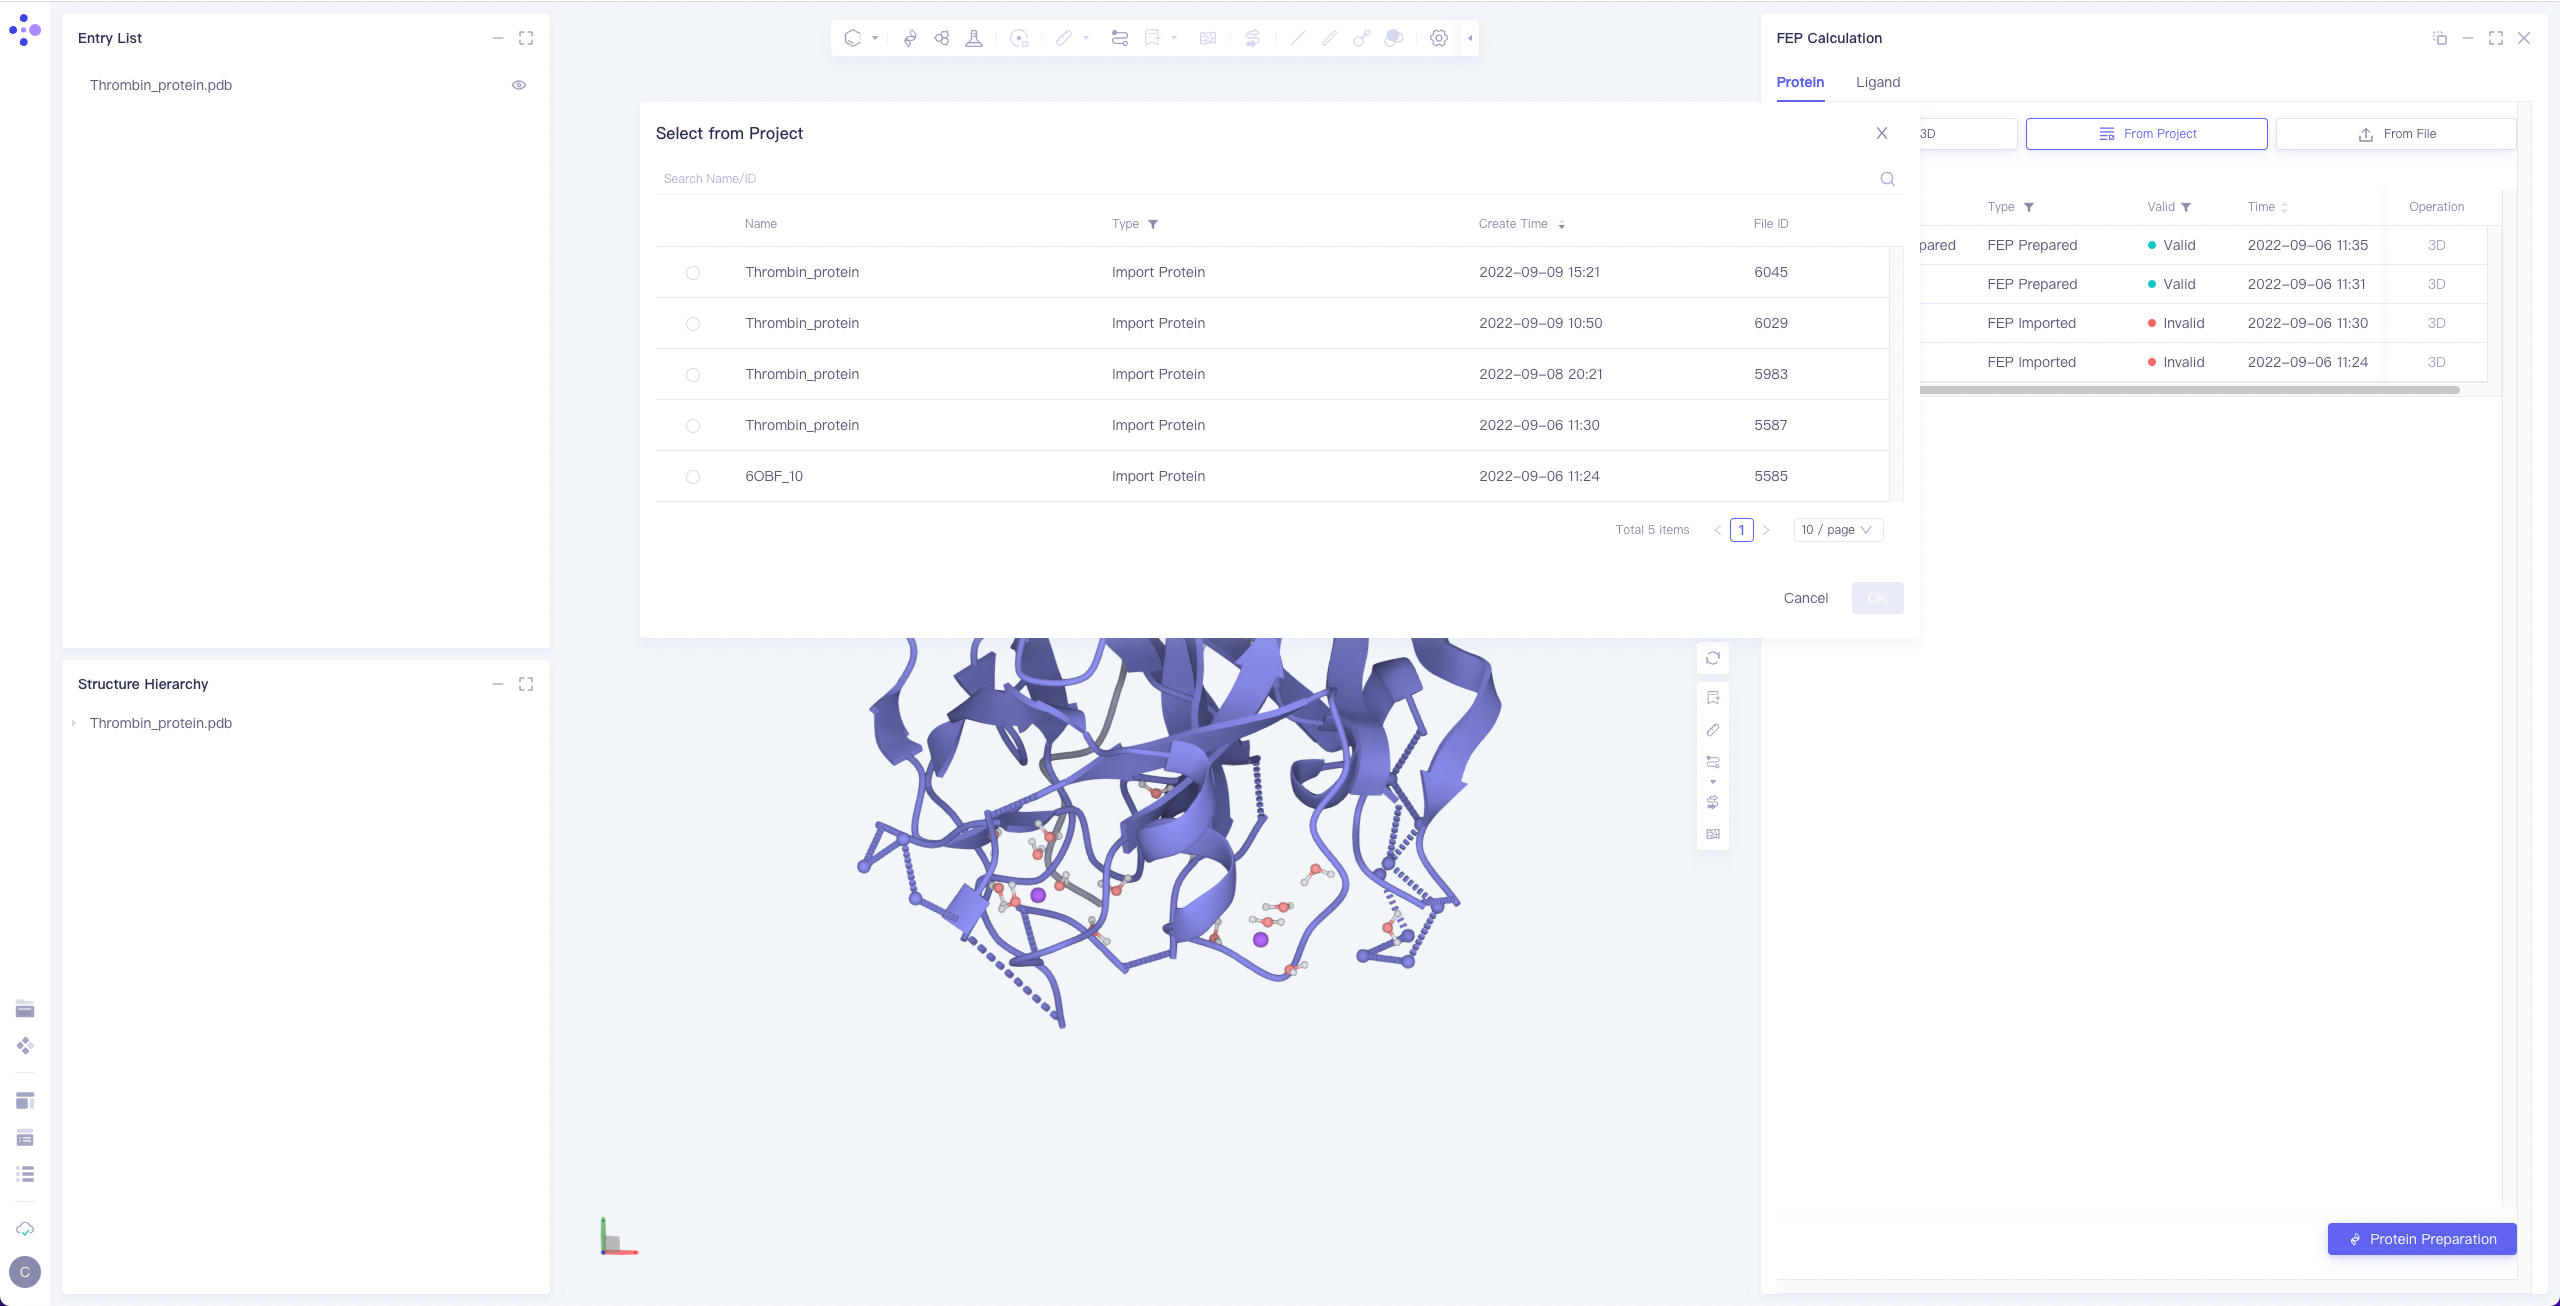Open the selection mode dropdown arrow
The height and width of the screenshot is (1306, 2560).
(x=875, y=38)
